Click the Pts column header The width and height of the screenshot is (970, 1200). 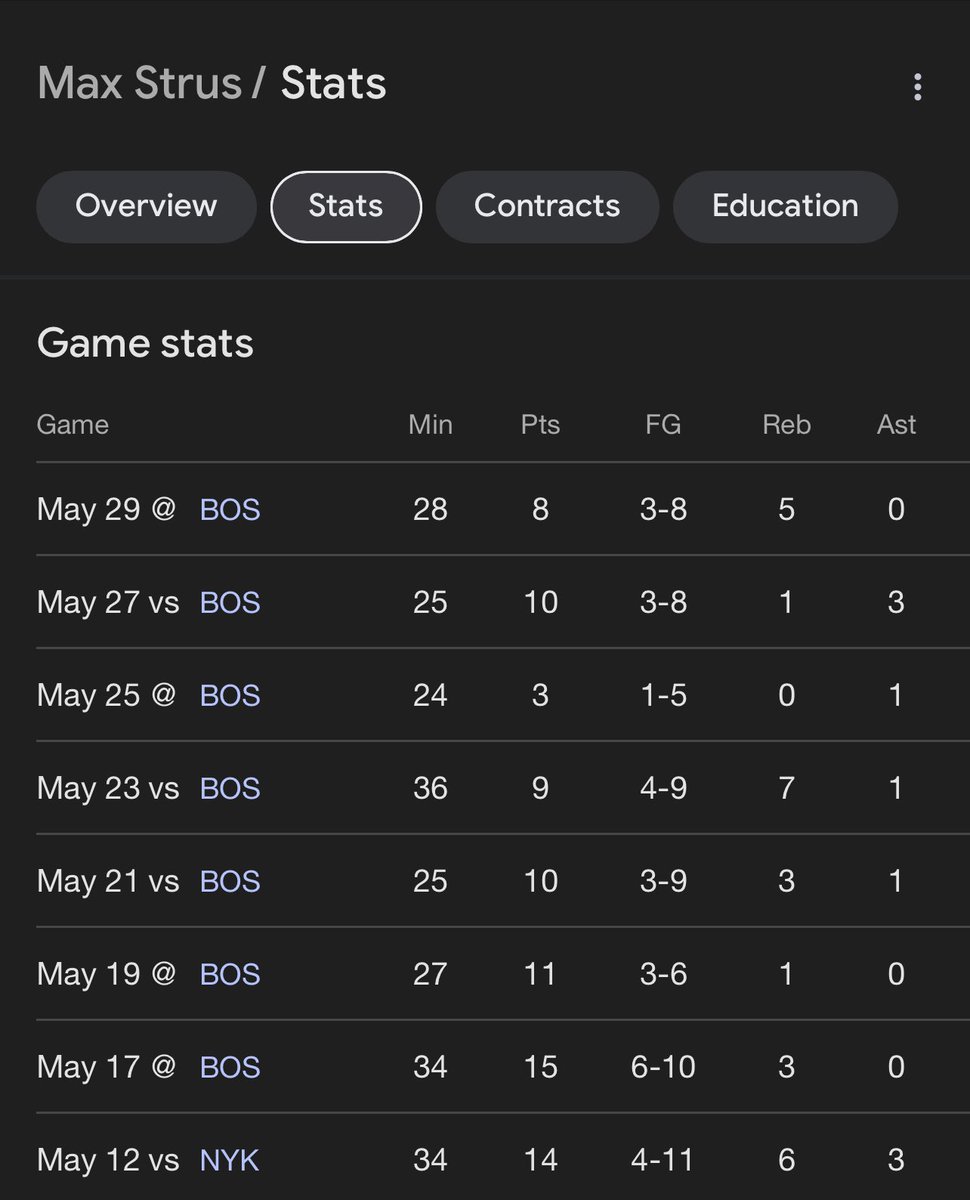(540, 425)
